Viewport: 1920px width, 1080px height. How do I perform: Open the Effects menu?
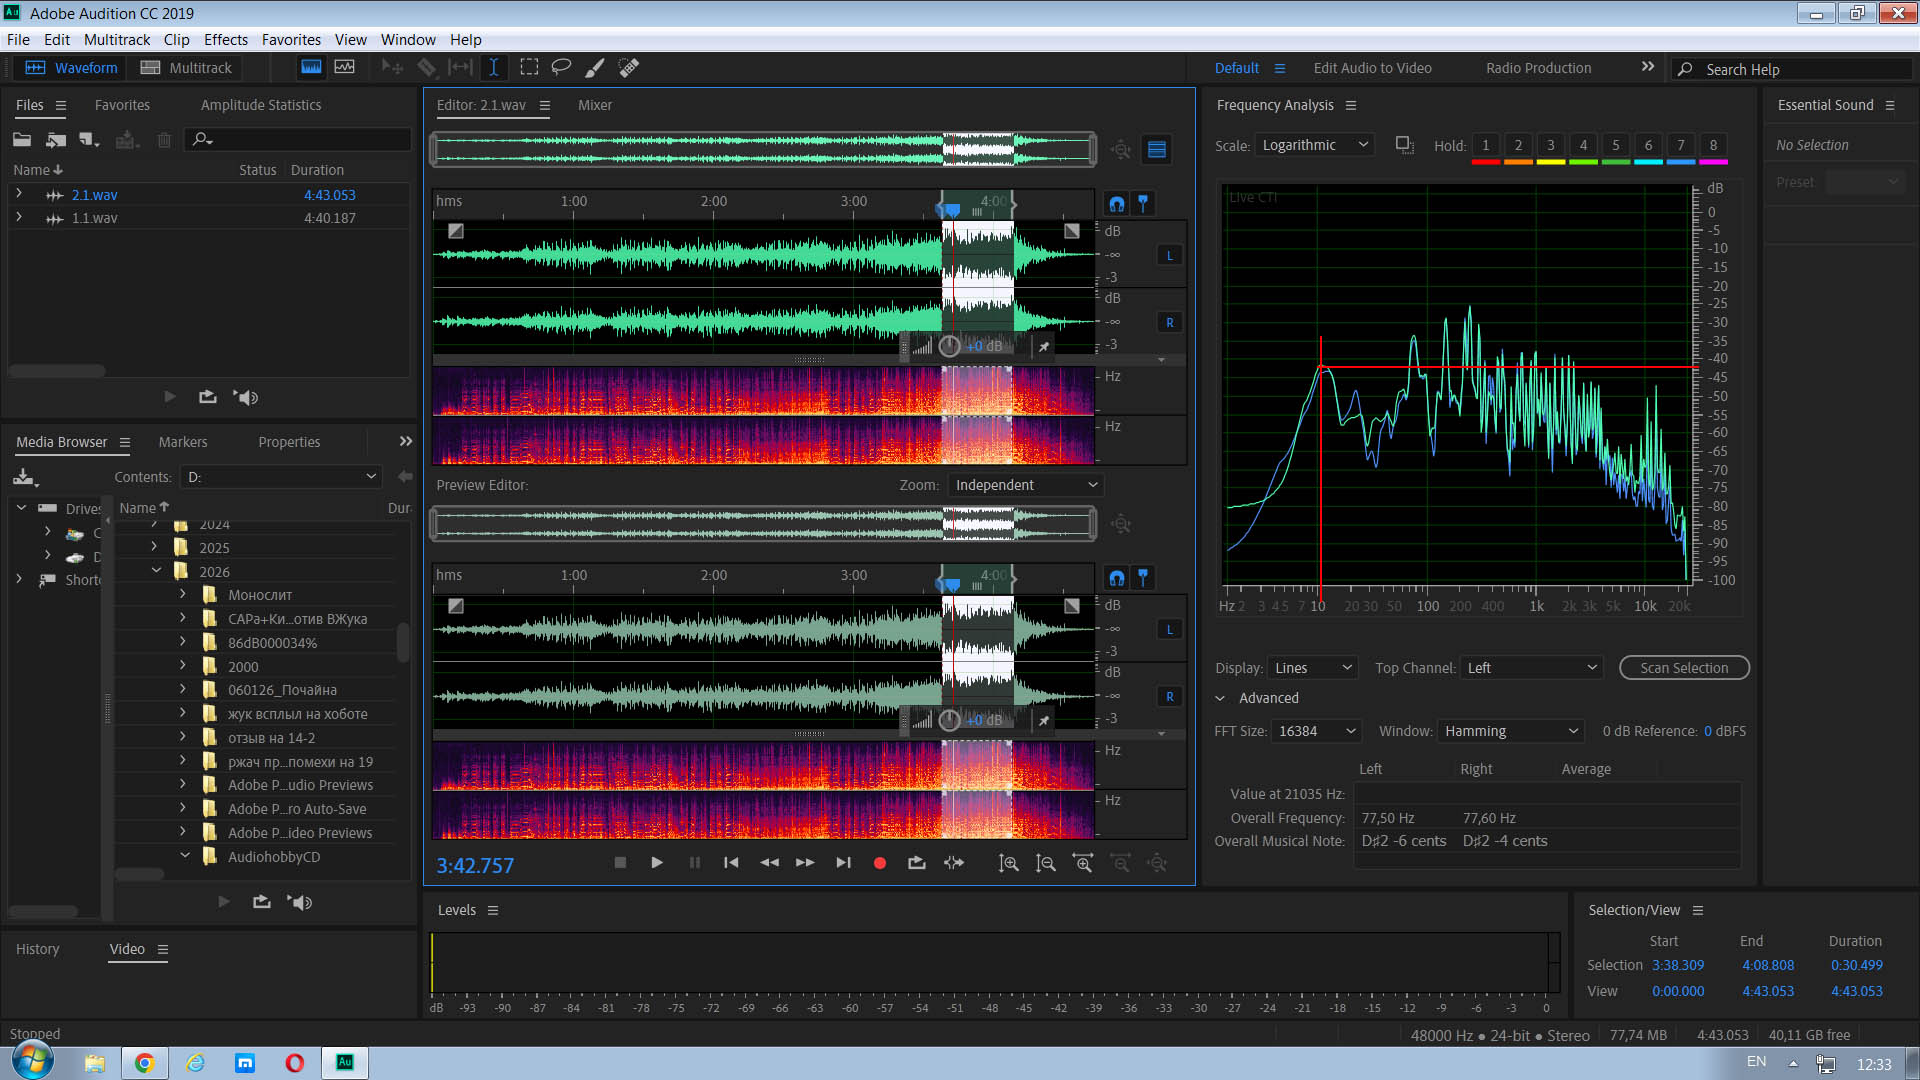pyautogui.click(x=226, y=40)
